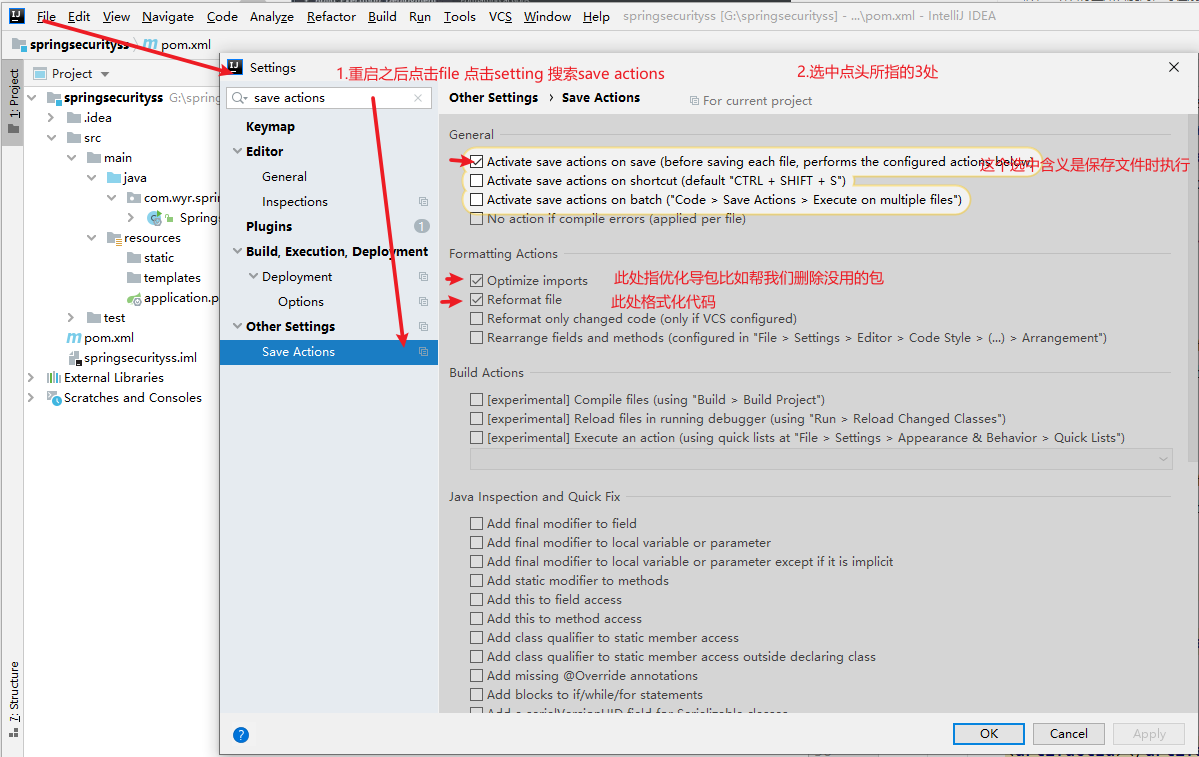Enable Add final modifier to field

[476, 524]
